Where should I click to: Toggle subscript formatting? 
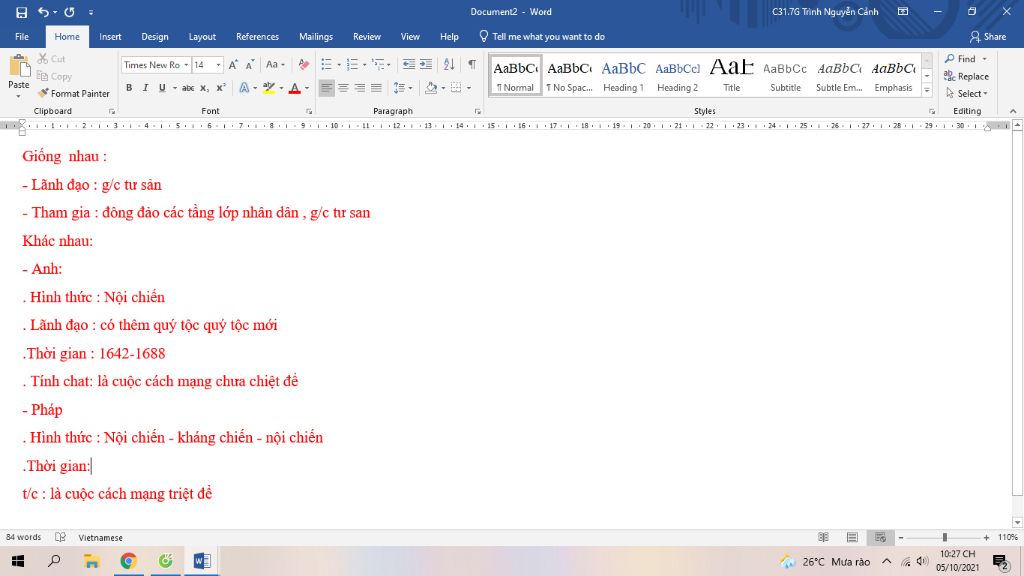204,88
